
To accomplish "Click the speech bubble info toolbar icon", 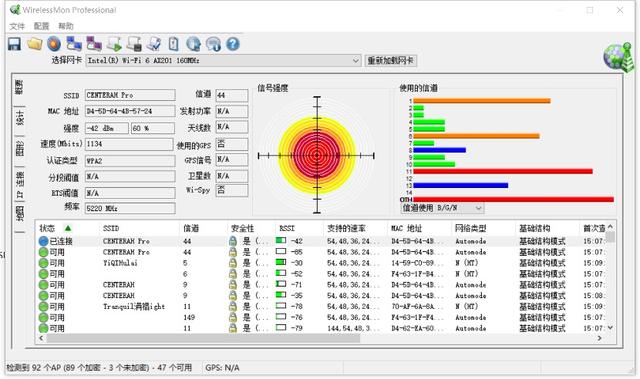I will tap(213, 44).
